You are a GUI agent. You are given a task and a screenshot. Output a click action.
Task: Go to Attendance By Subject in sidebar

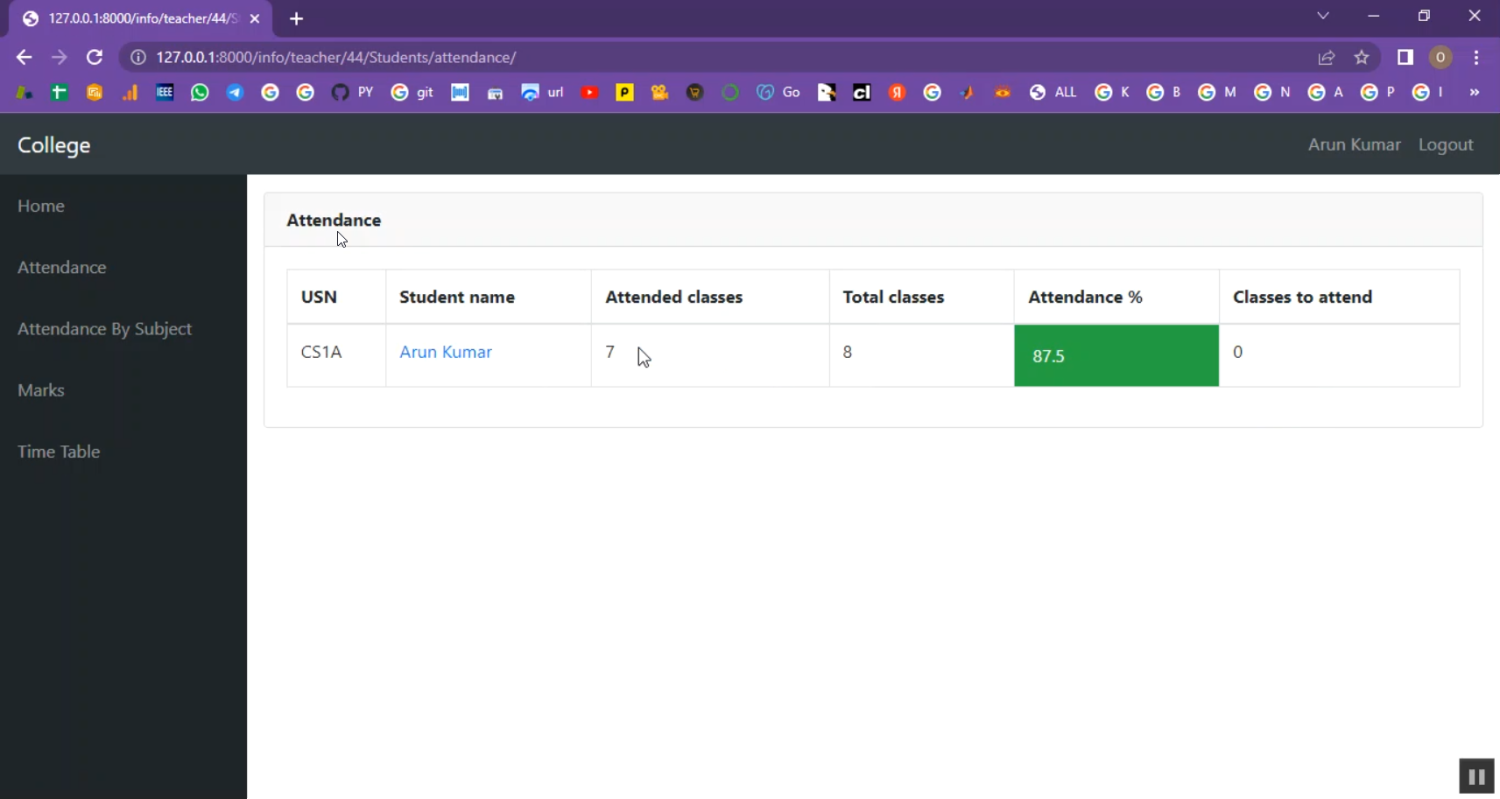click(x=104, y=329)
